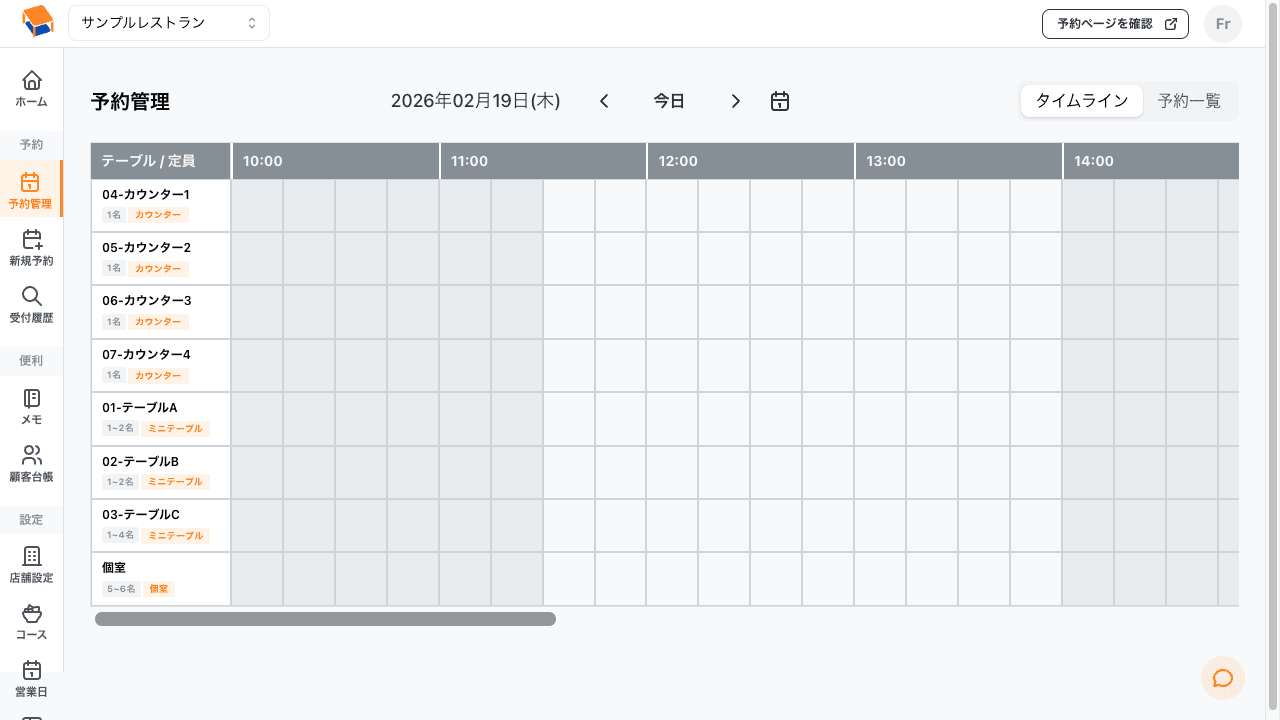Open the コース menu icon

[32, 614]
